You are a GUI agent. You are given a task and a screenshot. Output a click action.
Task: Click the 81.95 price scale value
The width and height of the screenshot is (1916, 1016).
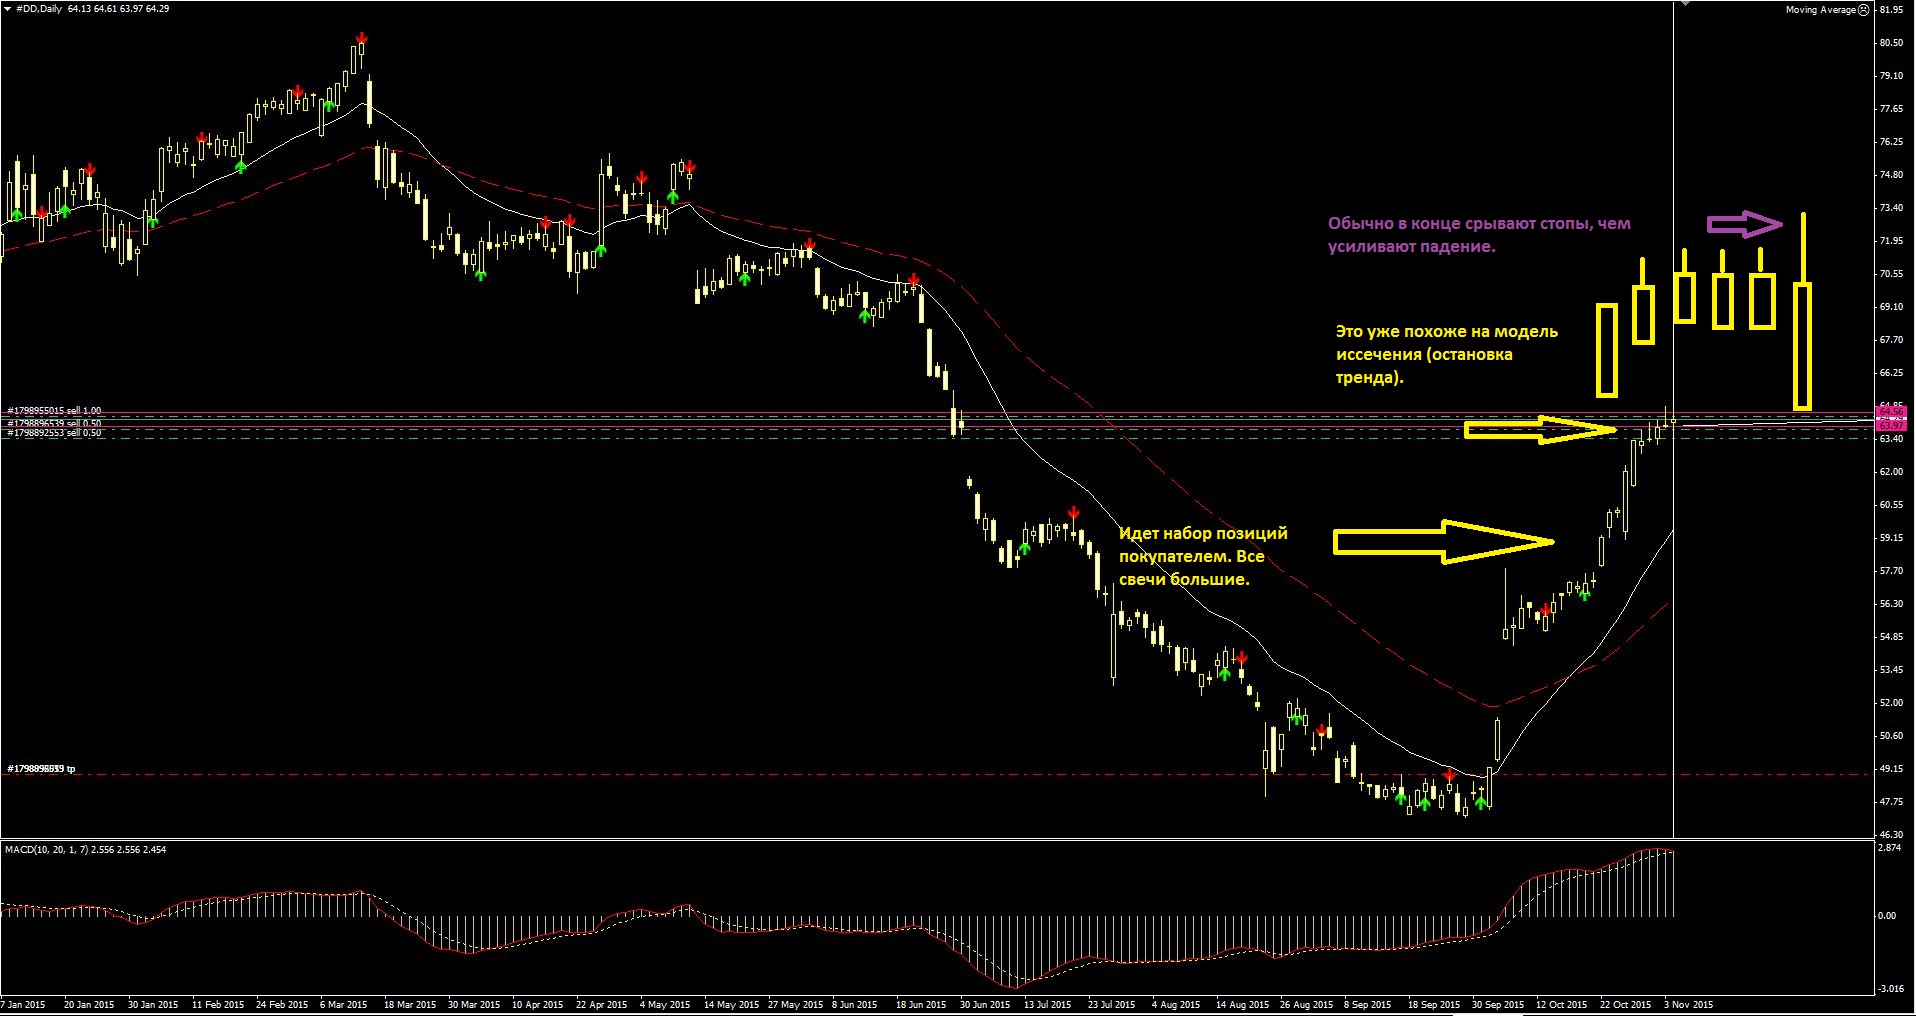(x=1891, y=9)
